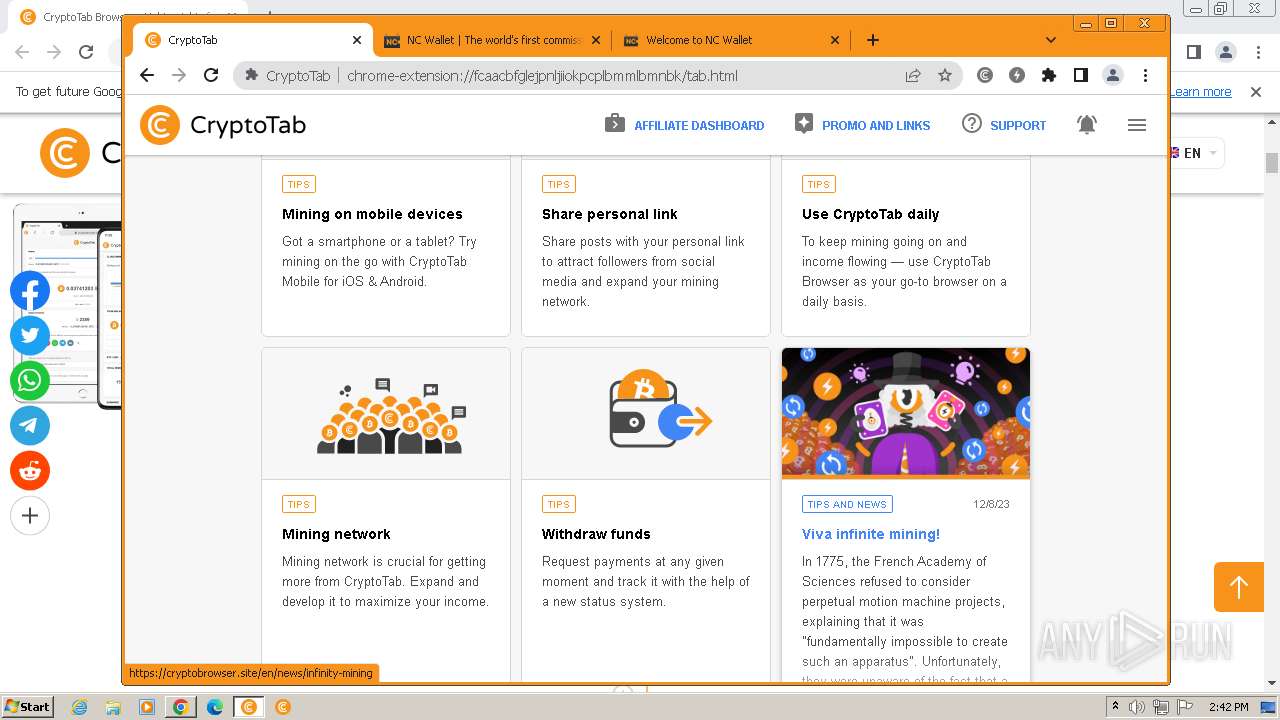Share on Reddit from background window
Image resolution: width=1280 pixels, height=720 pixels.
click(30, 471)
